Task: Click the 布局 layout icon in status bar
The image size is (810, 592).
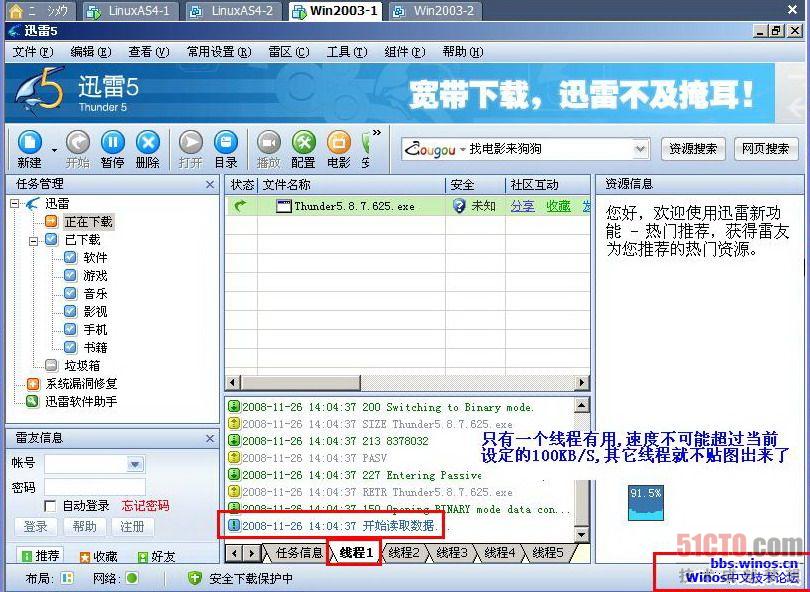Action: [x=67, y=578]
